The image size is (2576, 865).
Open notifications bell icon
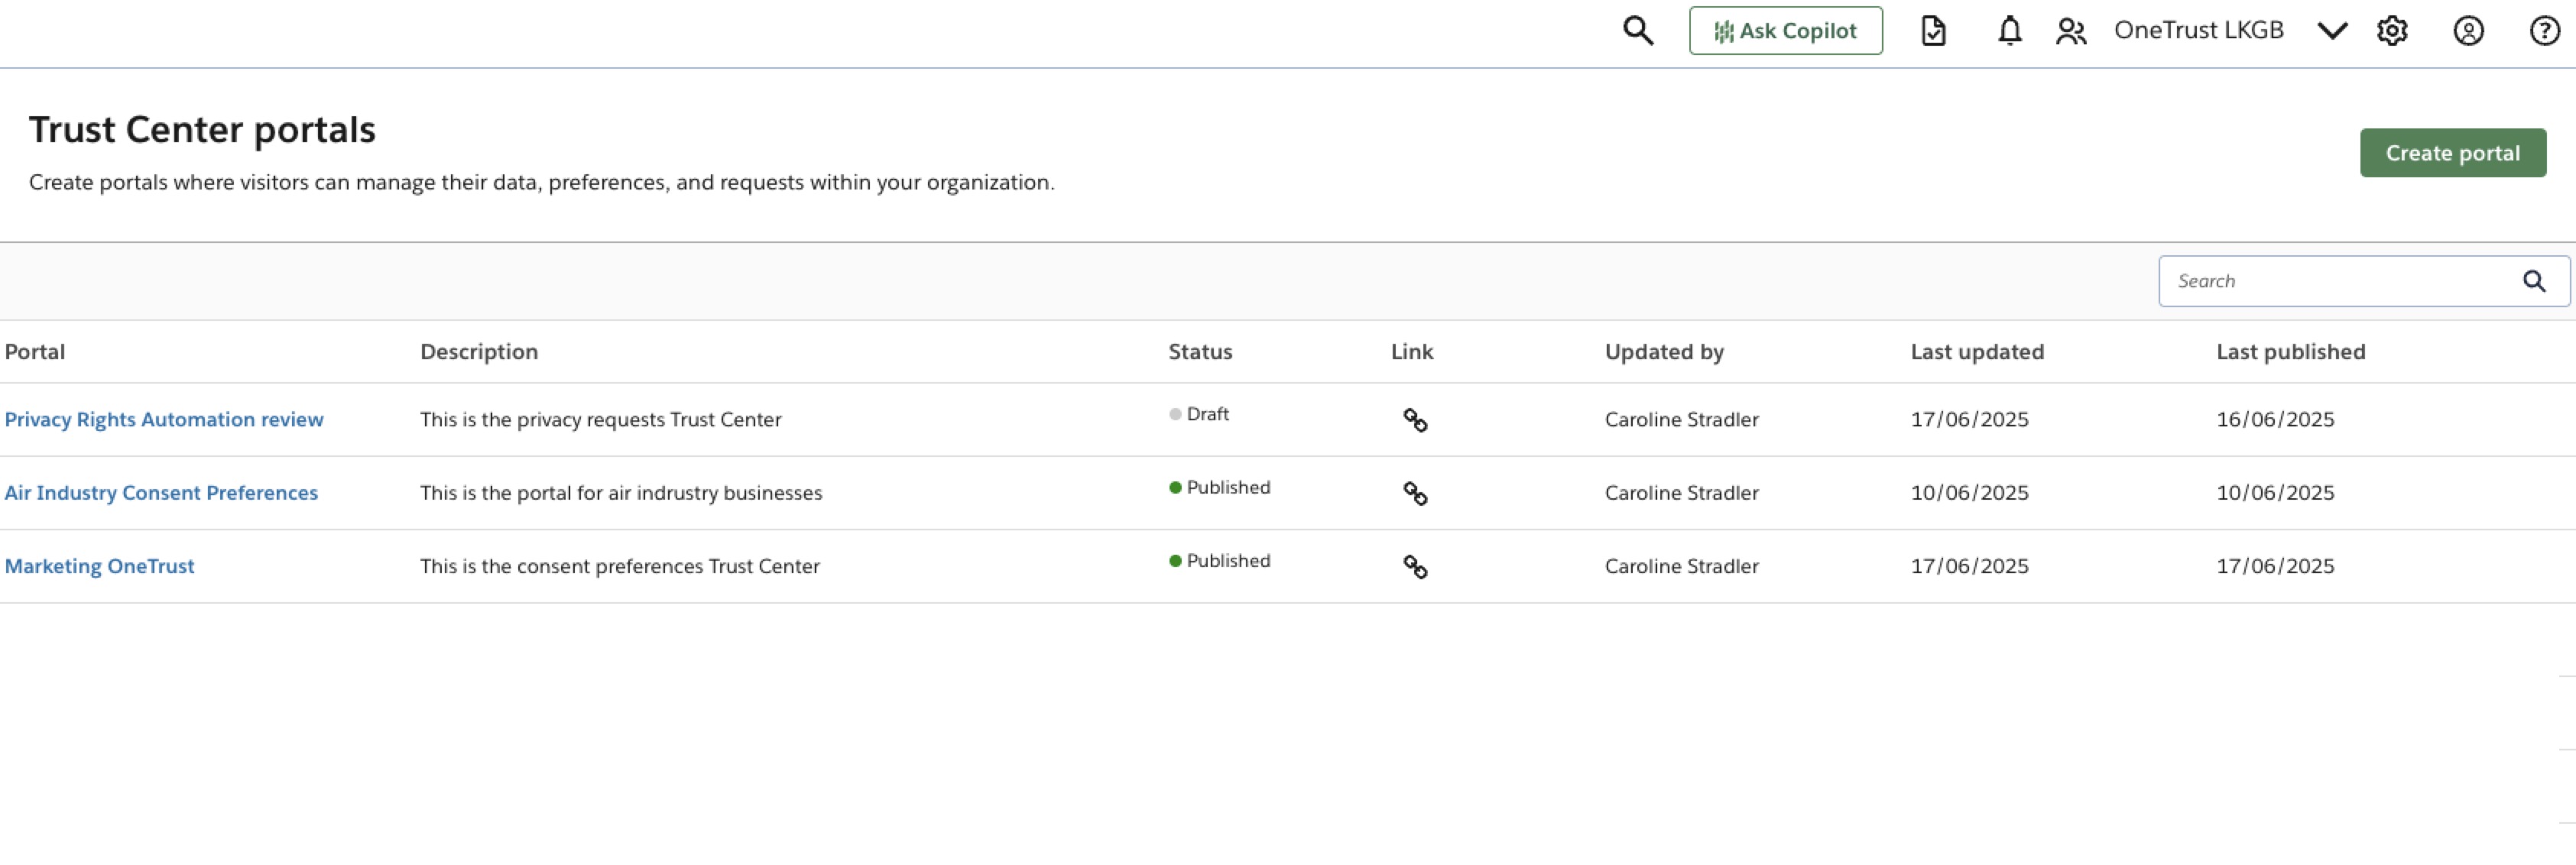(x=2009, y=31)
